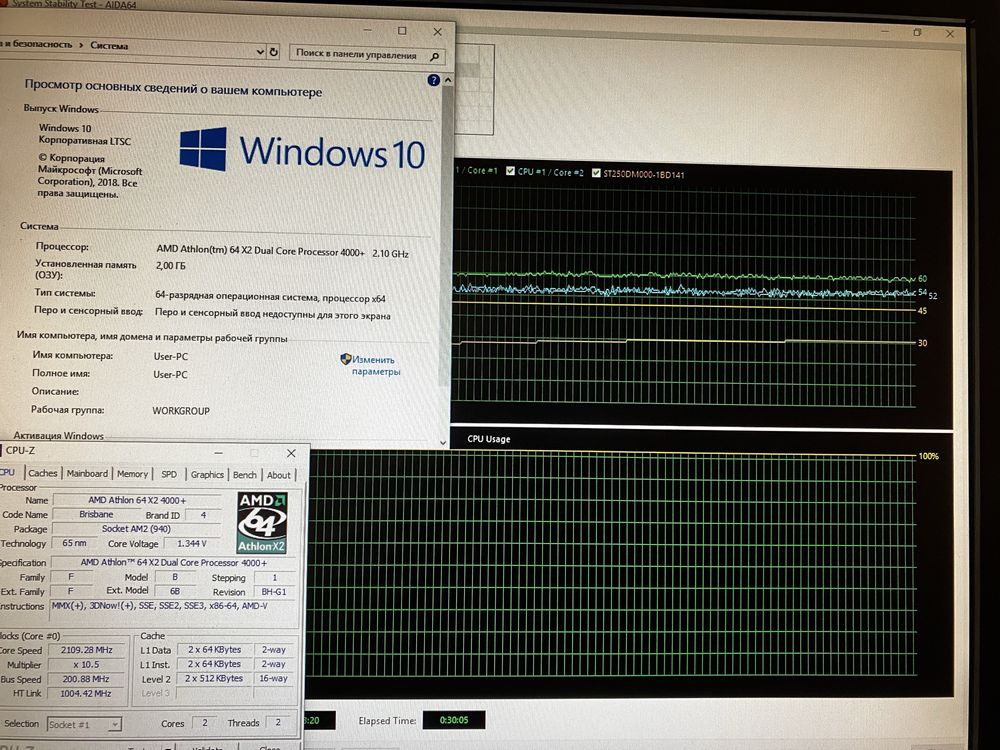
Task: Open the About tab in CPU-Z
Action: [279, 475]
